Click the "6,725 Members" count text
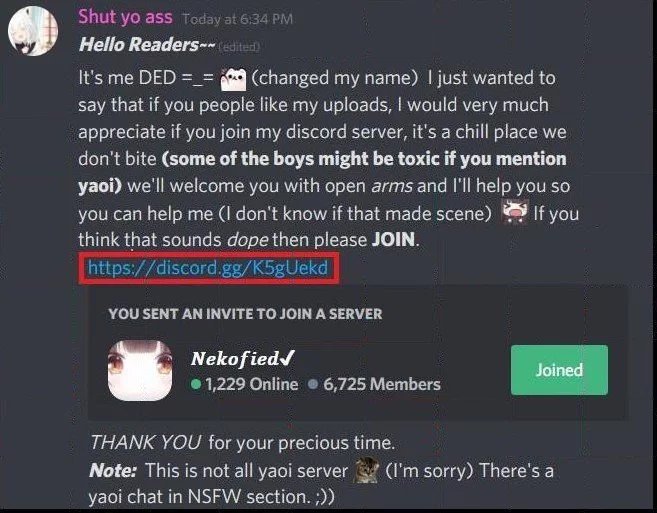The width and height of the screenshot is (657, 513). 382,384
